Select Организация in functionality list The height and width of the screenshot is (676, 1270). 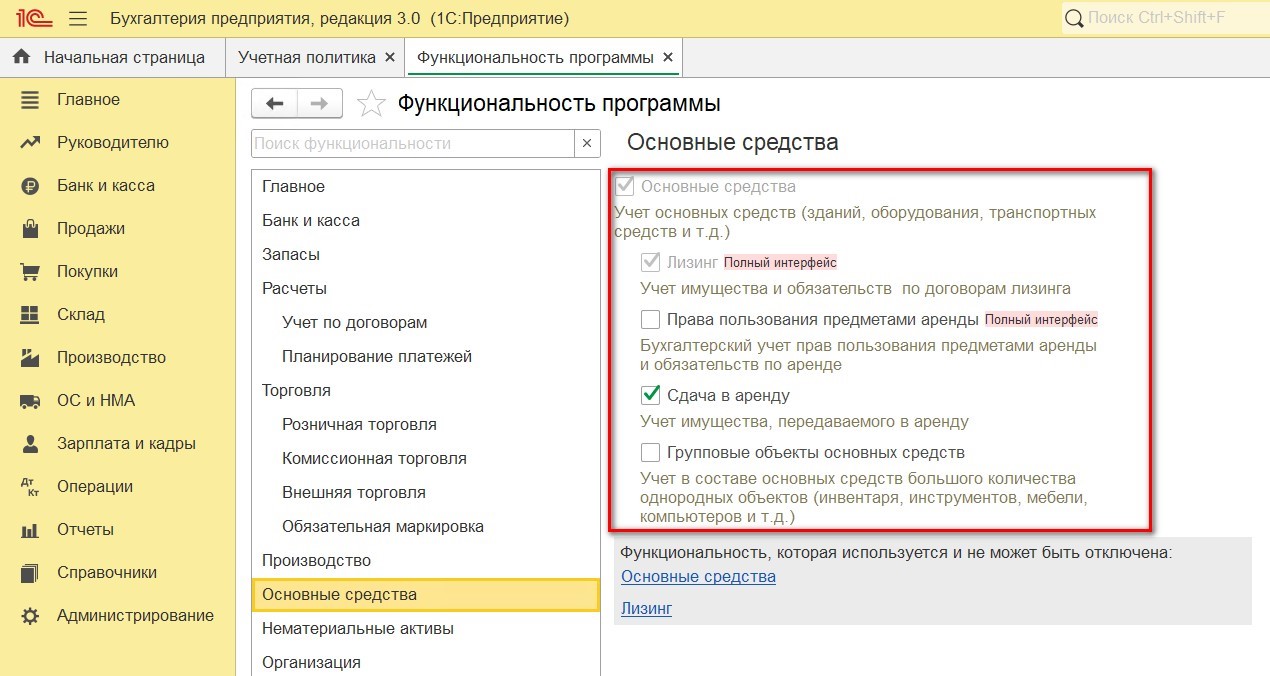tap(426, 662)
